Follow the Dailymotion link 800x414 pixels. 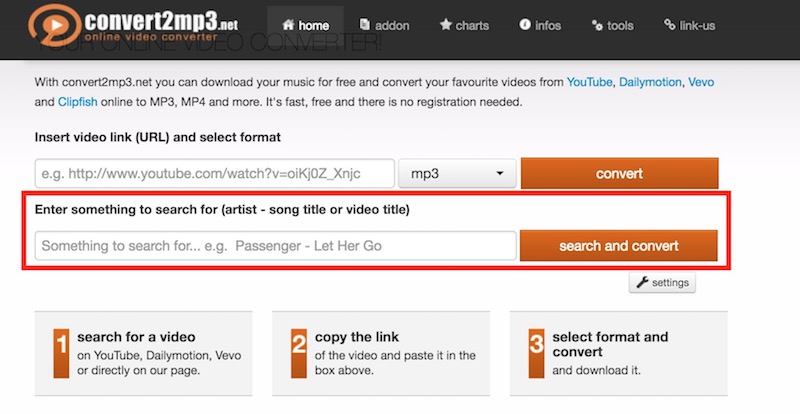[655, 80]
